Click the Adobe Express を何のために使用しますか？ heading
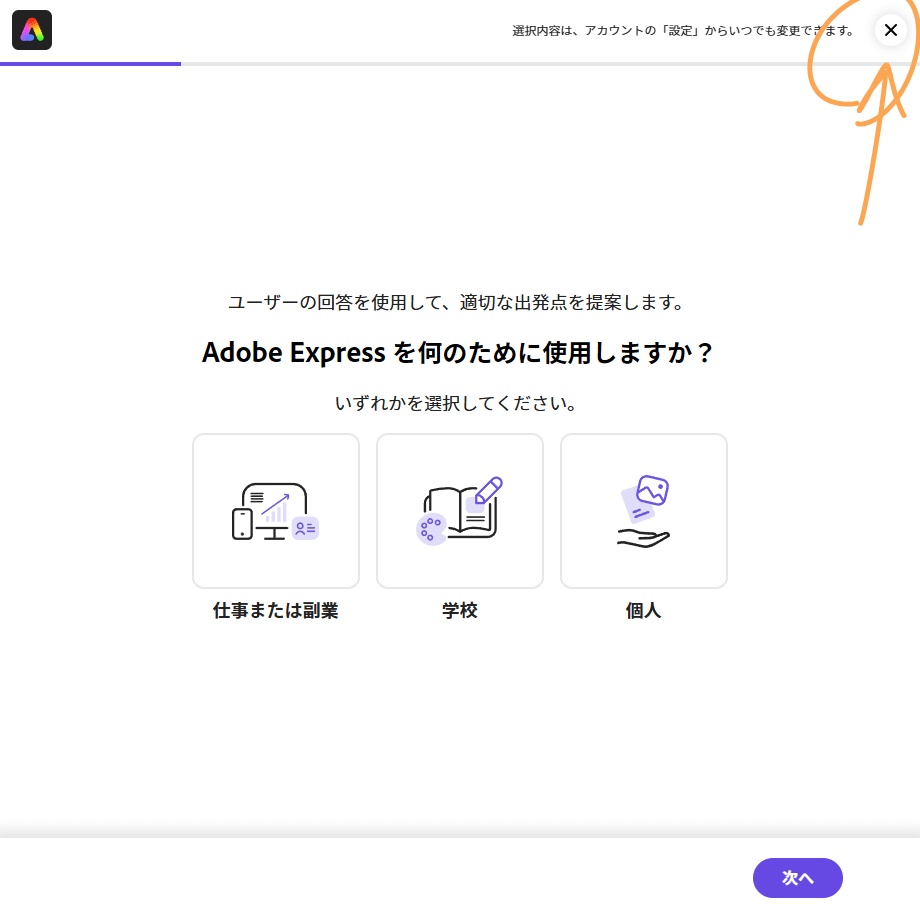The image size is (920, 914). tap(458, 353)
